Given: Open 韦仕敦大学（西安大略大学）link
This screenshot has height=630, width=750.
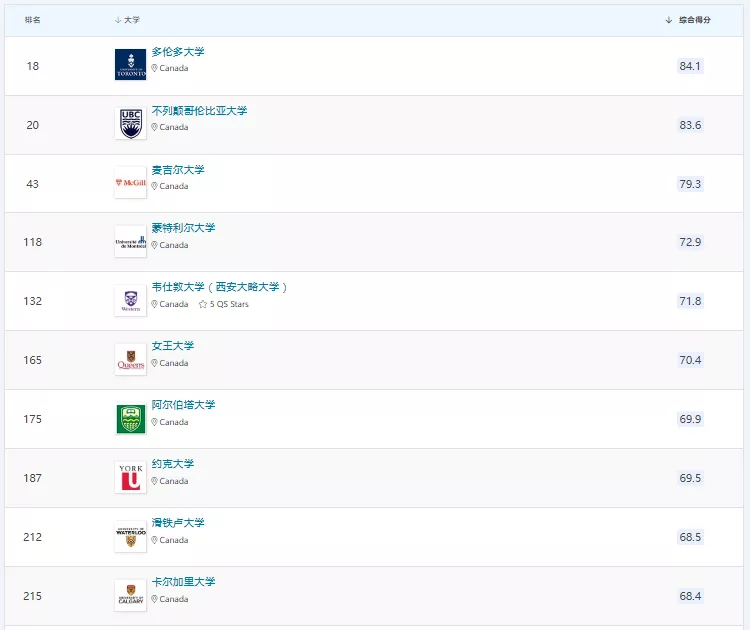Looking at the screenshot, I should point(220,287).
